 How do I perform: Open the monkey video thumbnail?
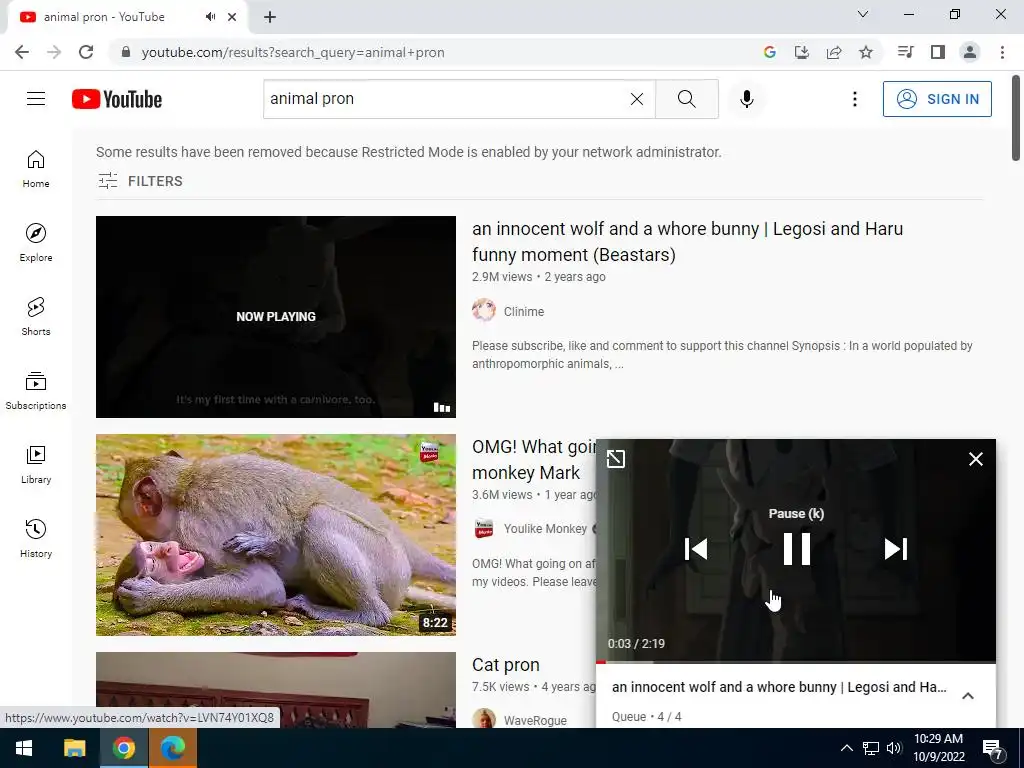pos(276,535)
